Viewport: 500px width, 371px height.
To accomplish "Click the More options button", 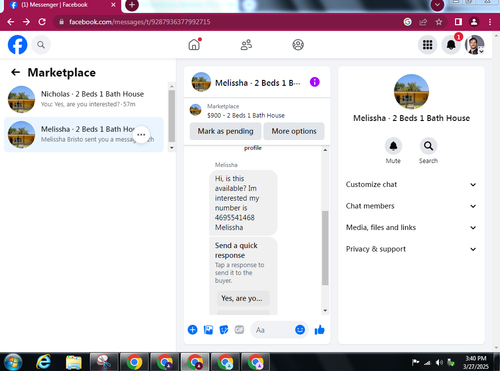I will [x=294, y=131].
